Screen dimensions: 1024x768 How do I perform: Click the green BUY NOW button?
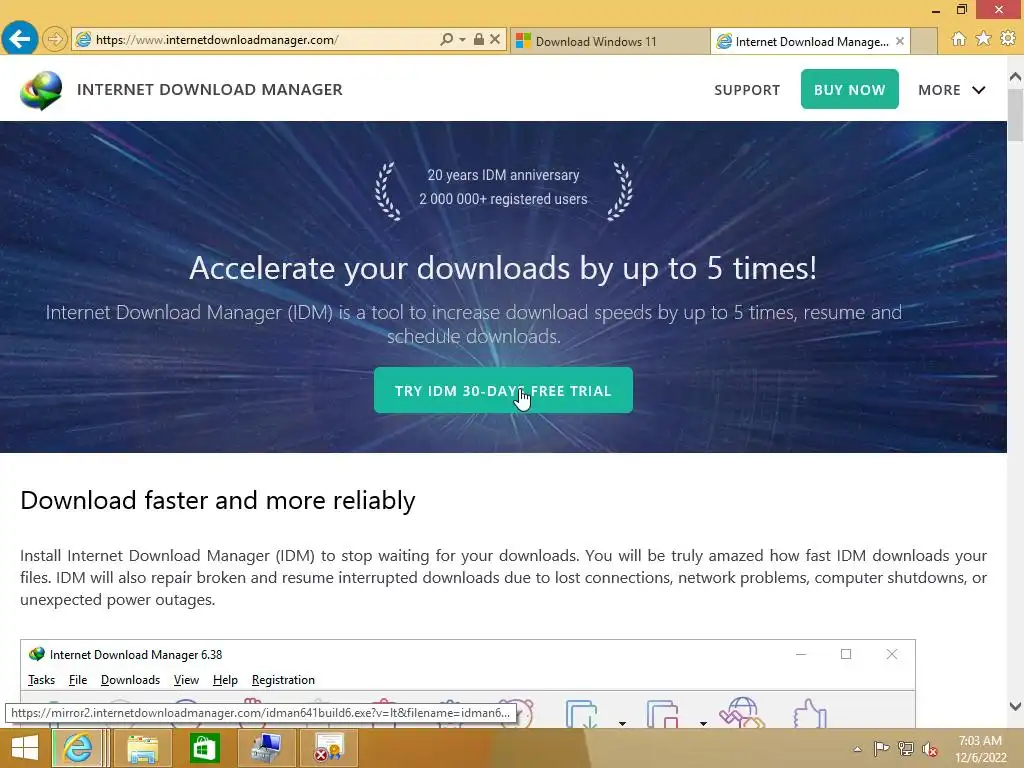tap(850, 89)
